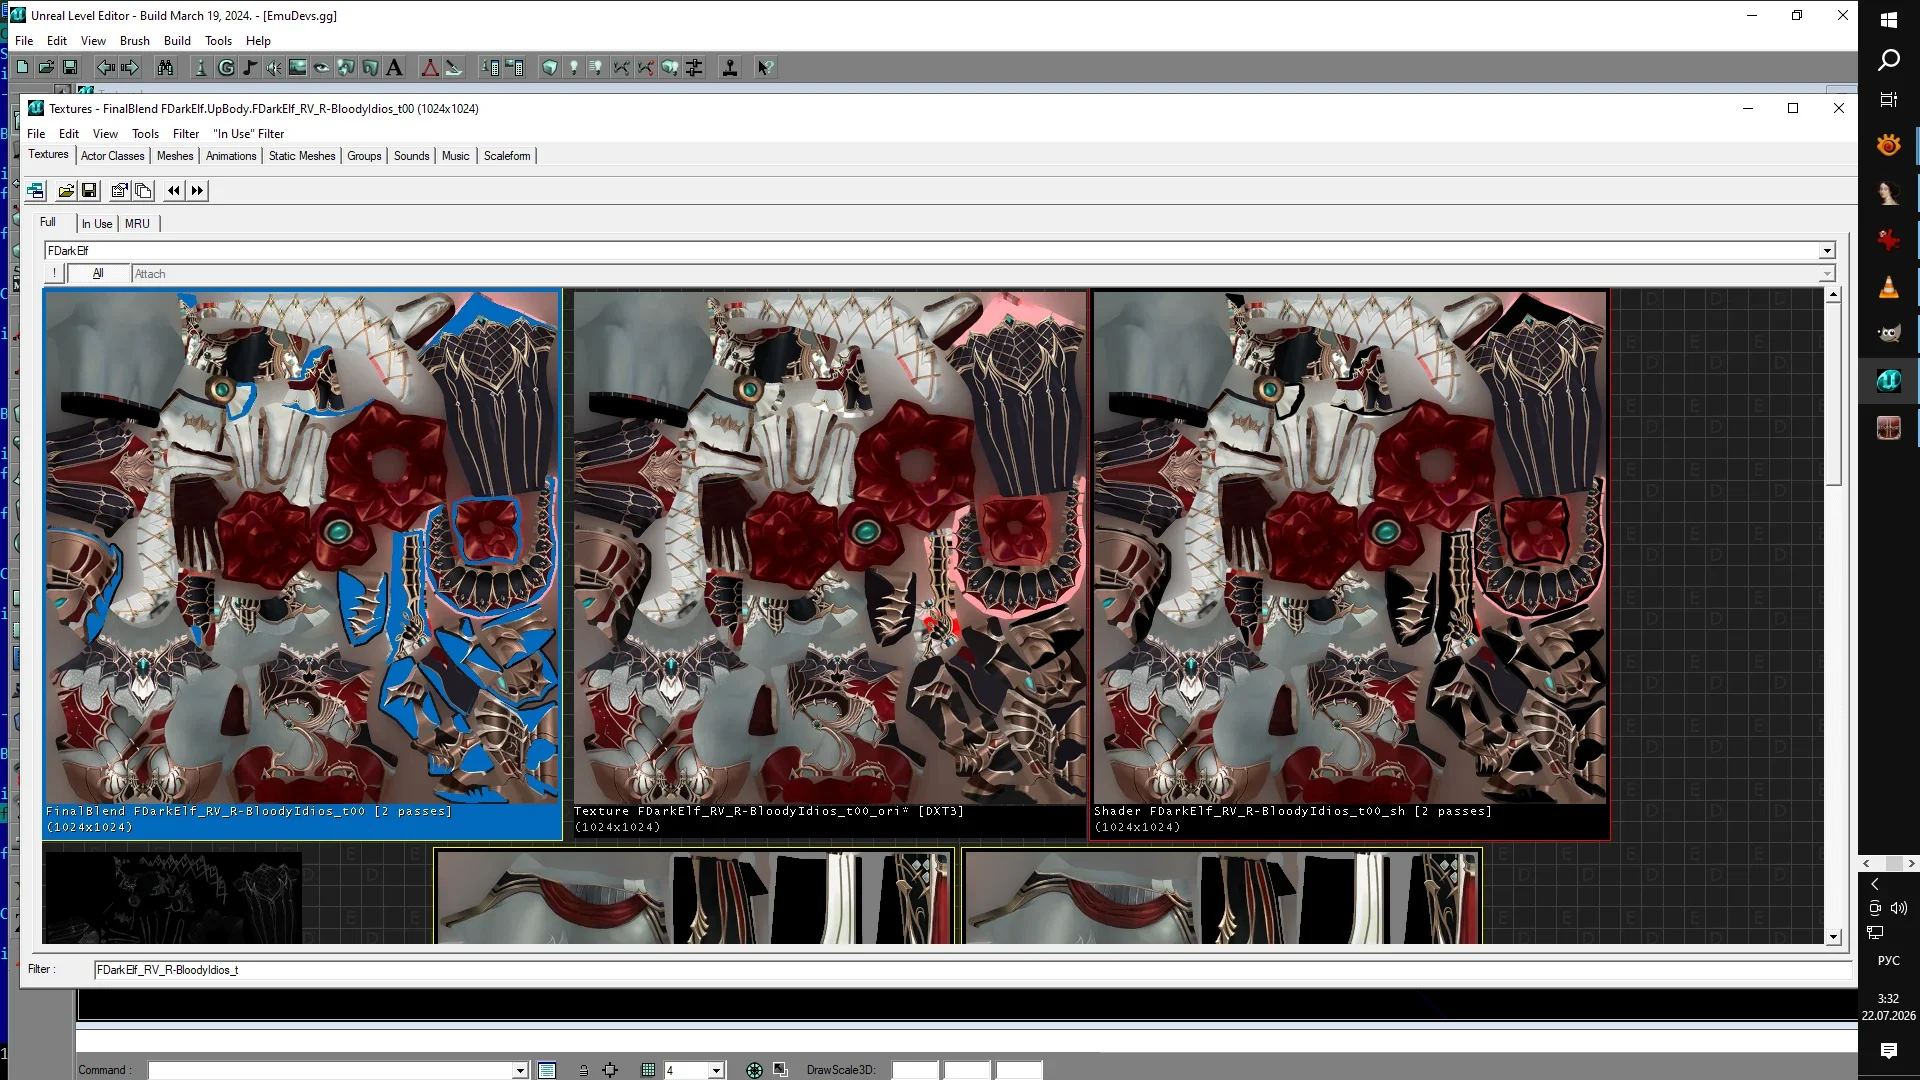Expand the Attach group dropdown arrow
This screenshot has height=1080, width=1920.
(1827, 274)
